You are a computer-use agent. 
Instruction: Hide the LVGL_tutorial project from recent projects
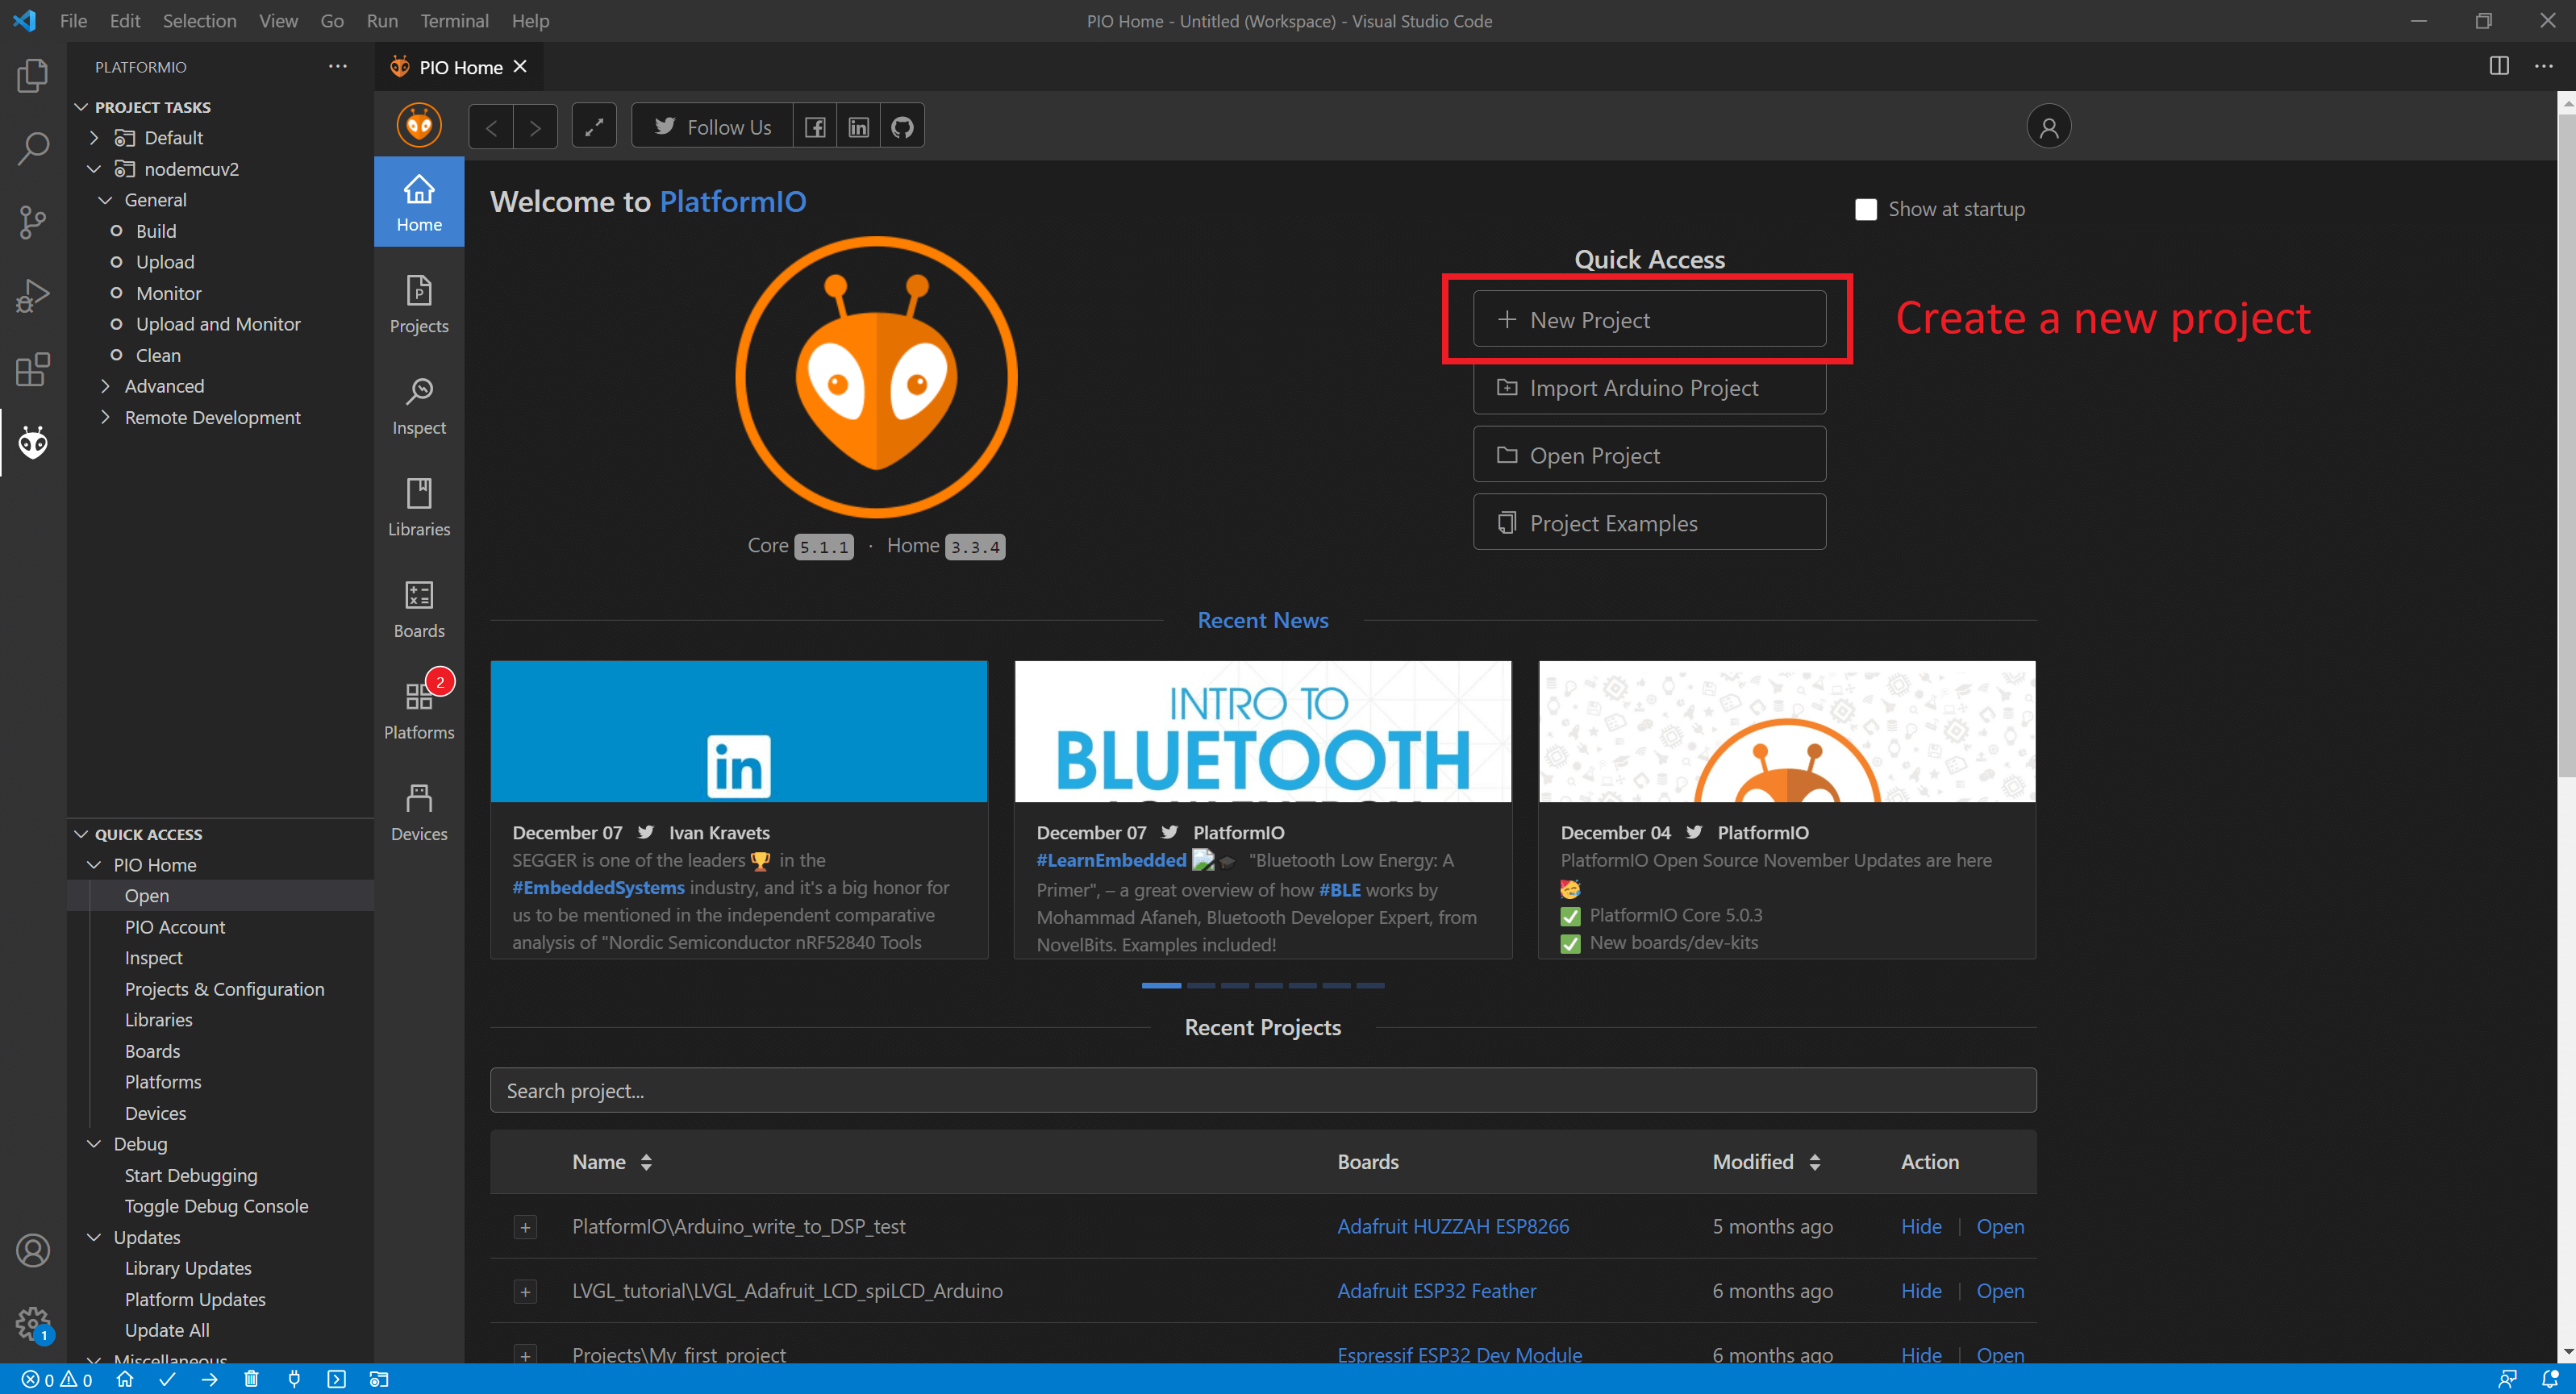[1921, 1291]
